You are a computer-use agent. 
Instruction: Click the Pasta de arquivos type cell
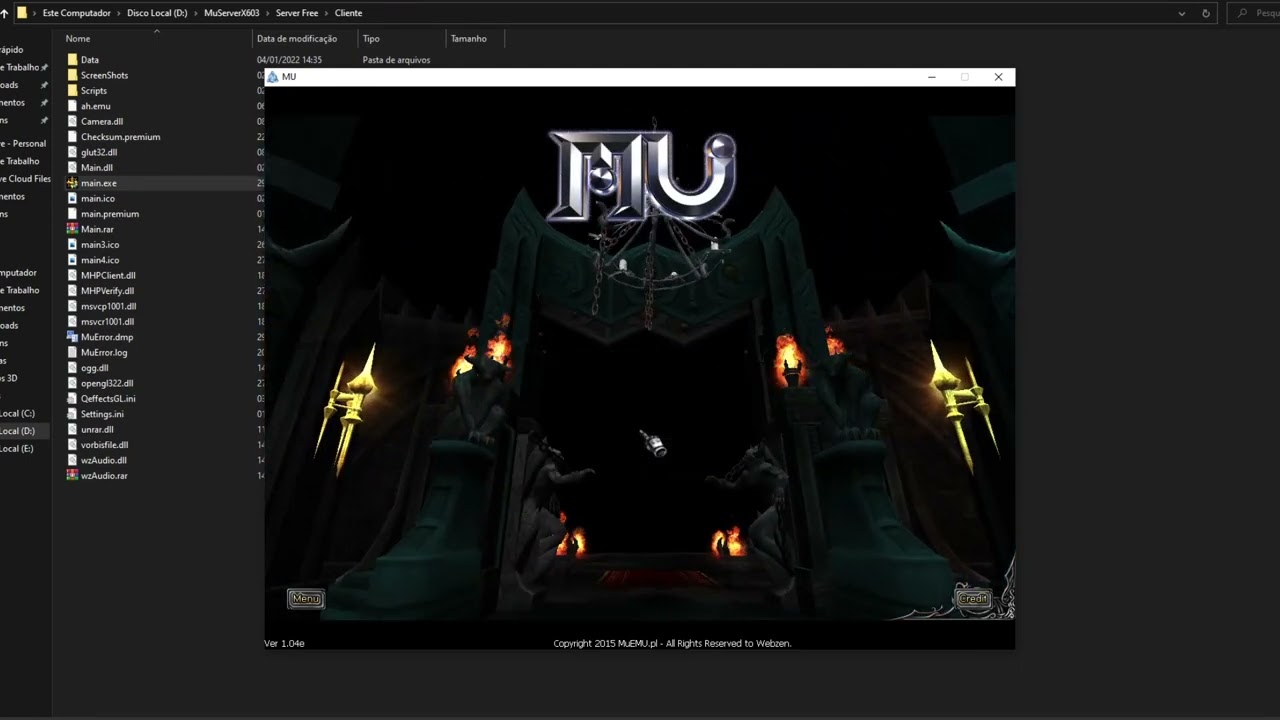click(396, 60)
